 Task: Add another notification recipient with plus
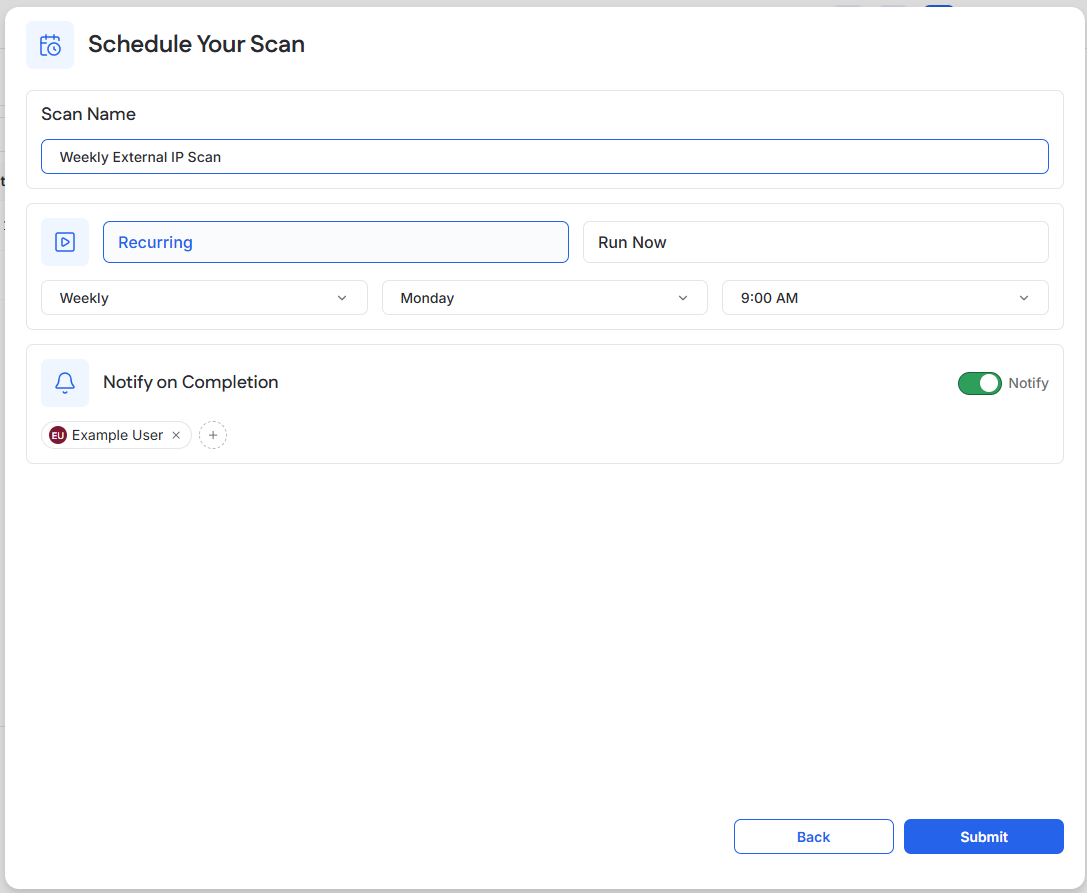click(x=213, y=435)
